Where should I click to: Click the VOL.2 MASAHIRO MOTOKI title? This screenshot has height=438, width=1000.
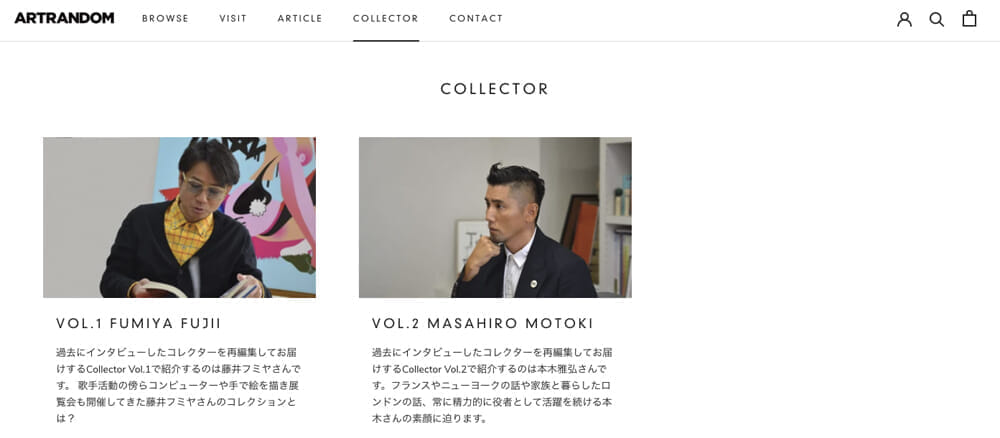(483, 324)
